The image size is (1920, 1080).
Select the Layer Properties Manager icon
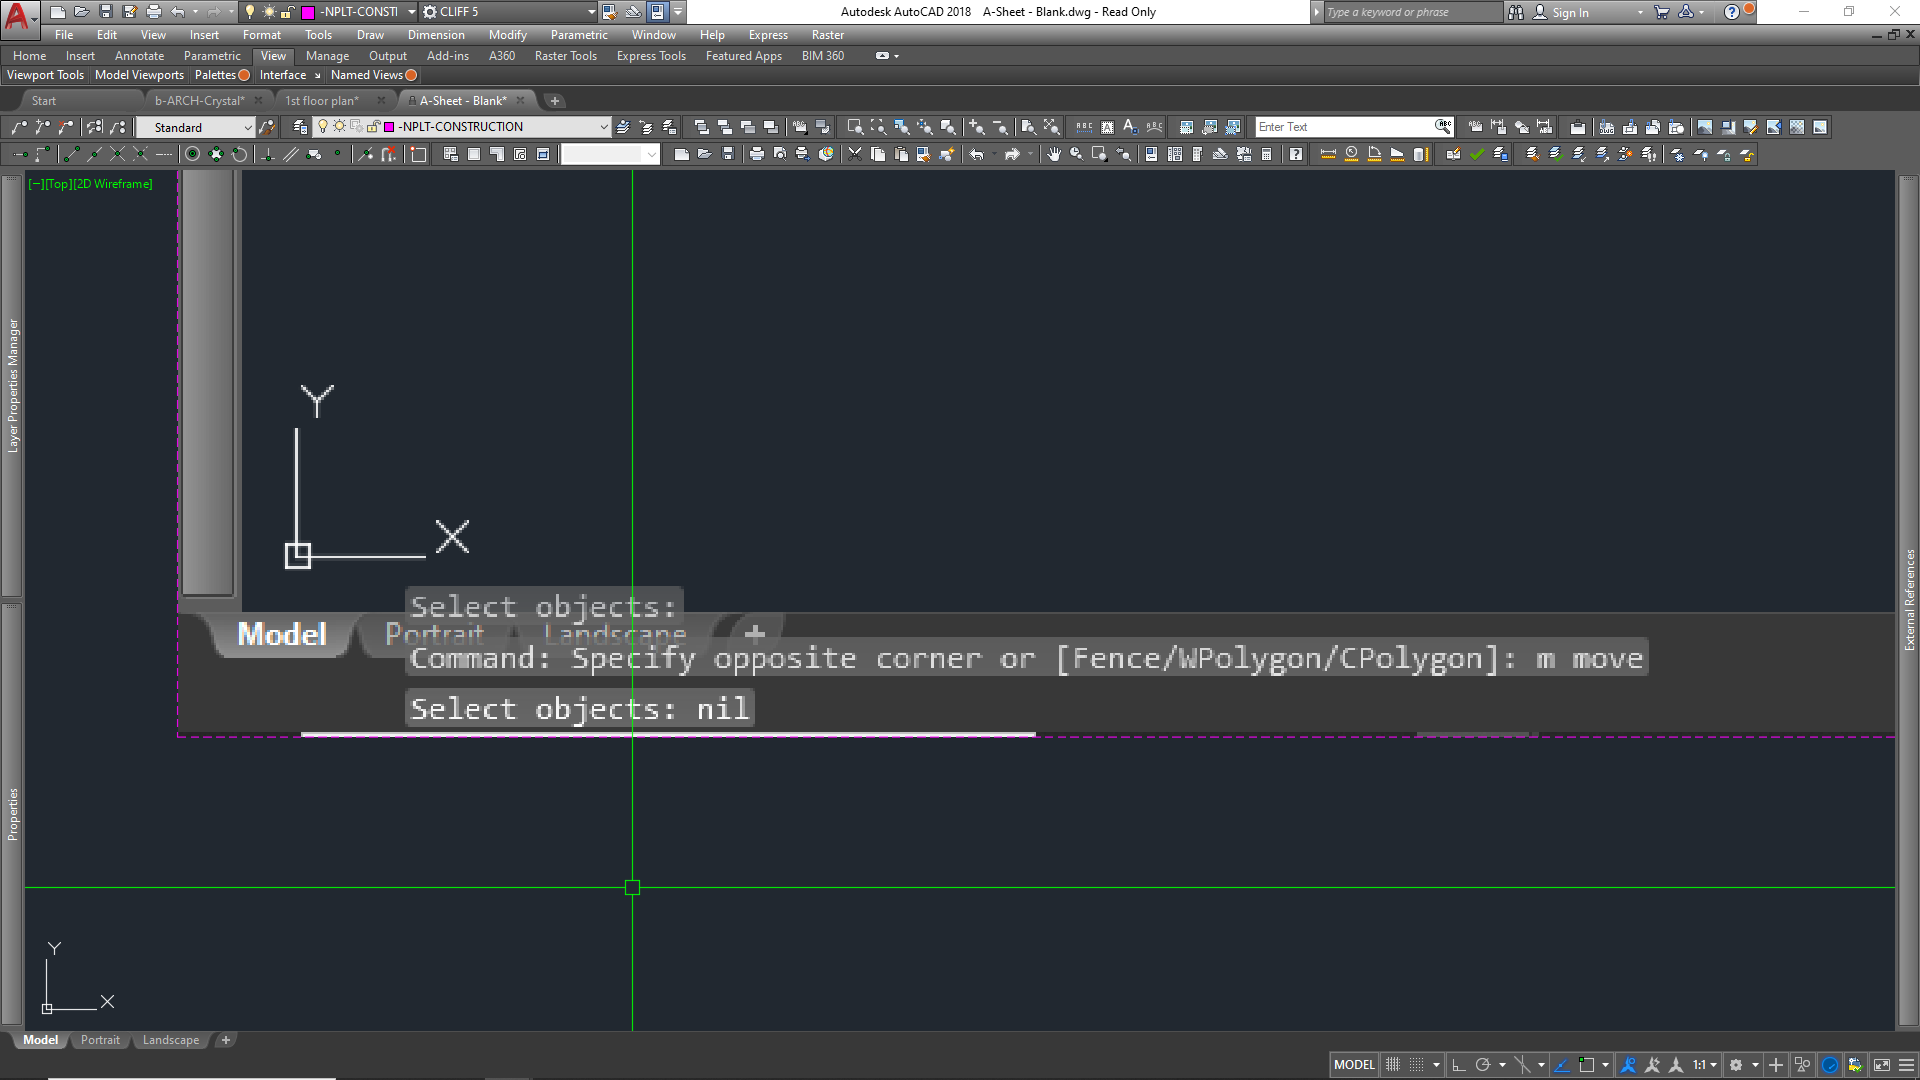300,126
